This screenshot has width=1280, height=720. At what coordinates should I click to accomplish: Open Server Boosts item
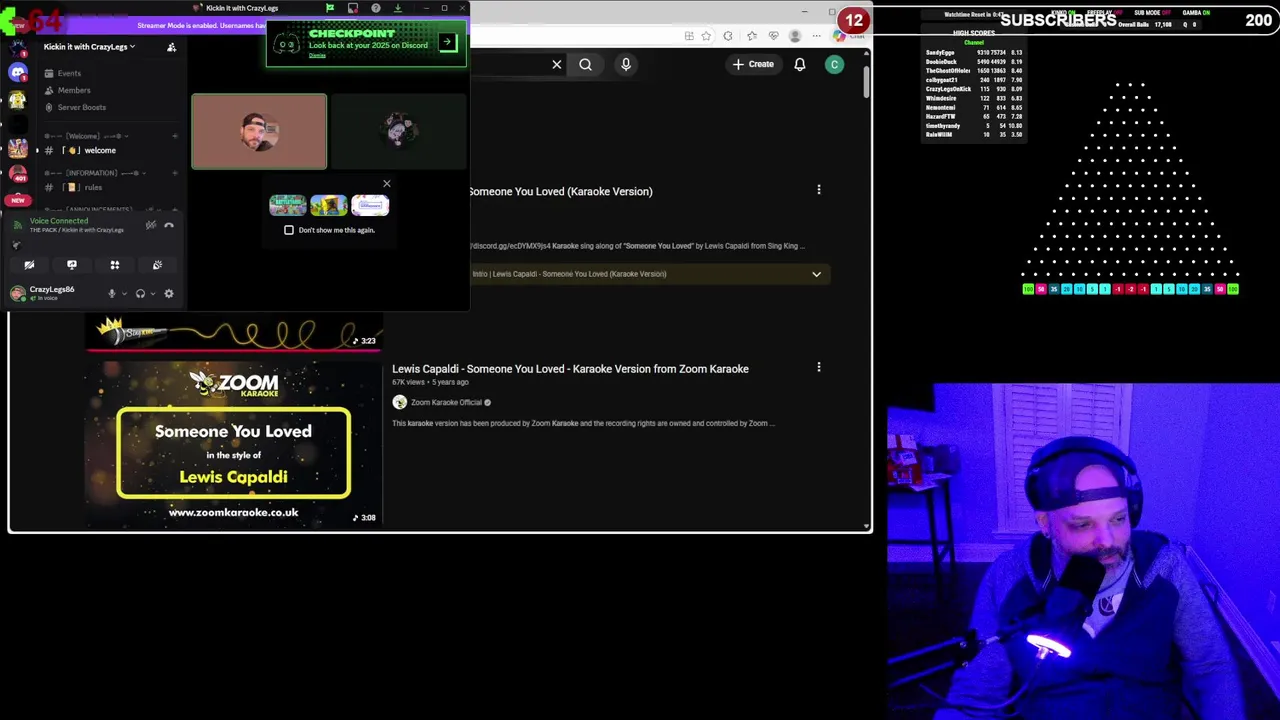(81, 107)
